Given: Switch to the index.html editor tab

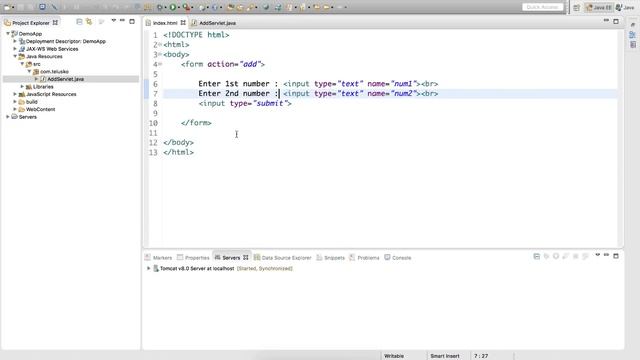Looking at the screenshot, I should [165, 23].
